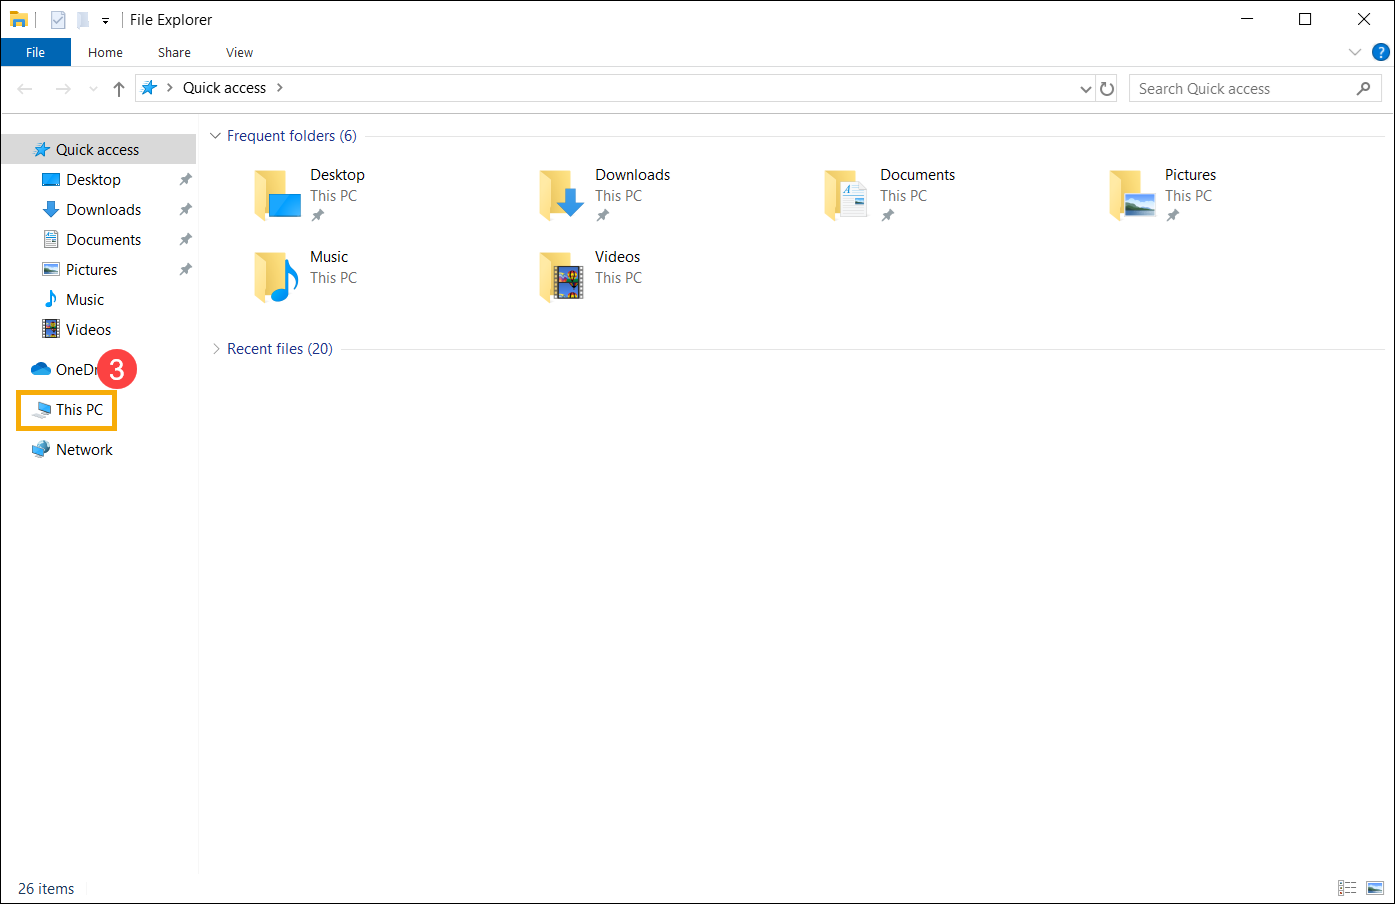The image size is (1395, 904).
Task: Switch to Large icons view via status bar icon
Action: [x=1375, y=888]
